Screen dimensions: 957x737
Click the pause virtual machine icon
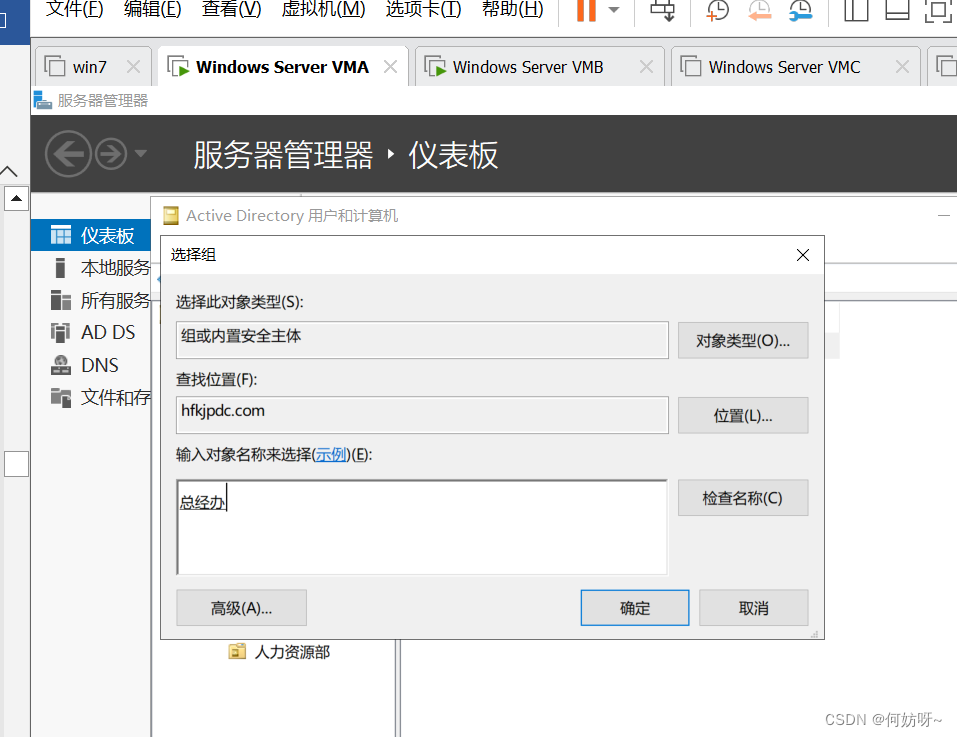(x=586, y=10)
